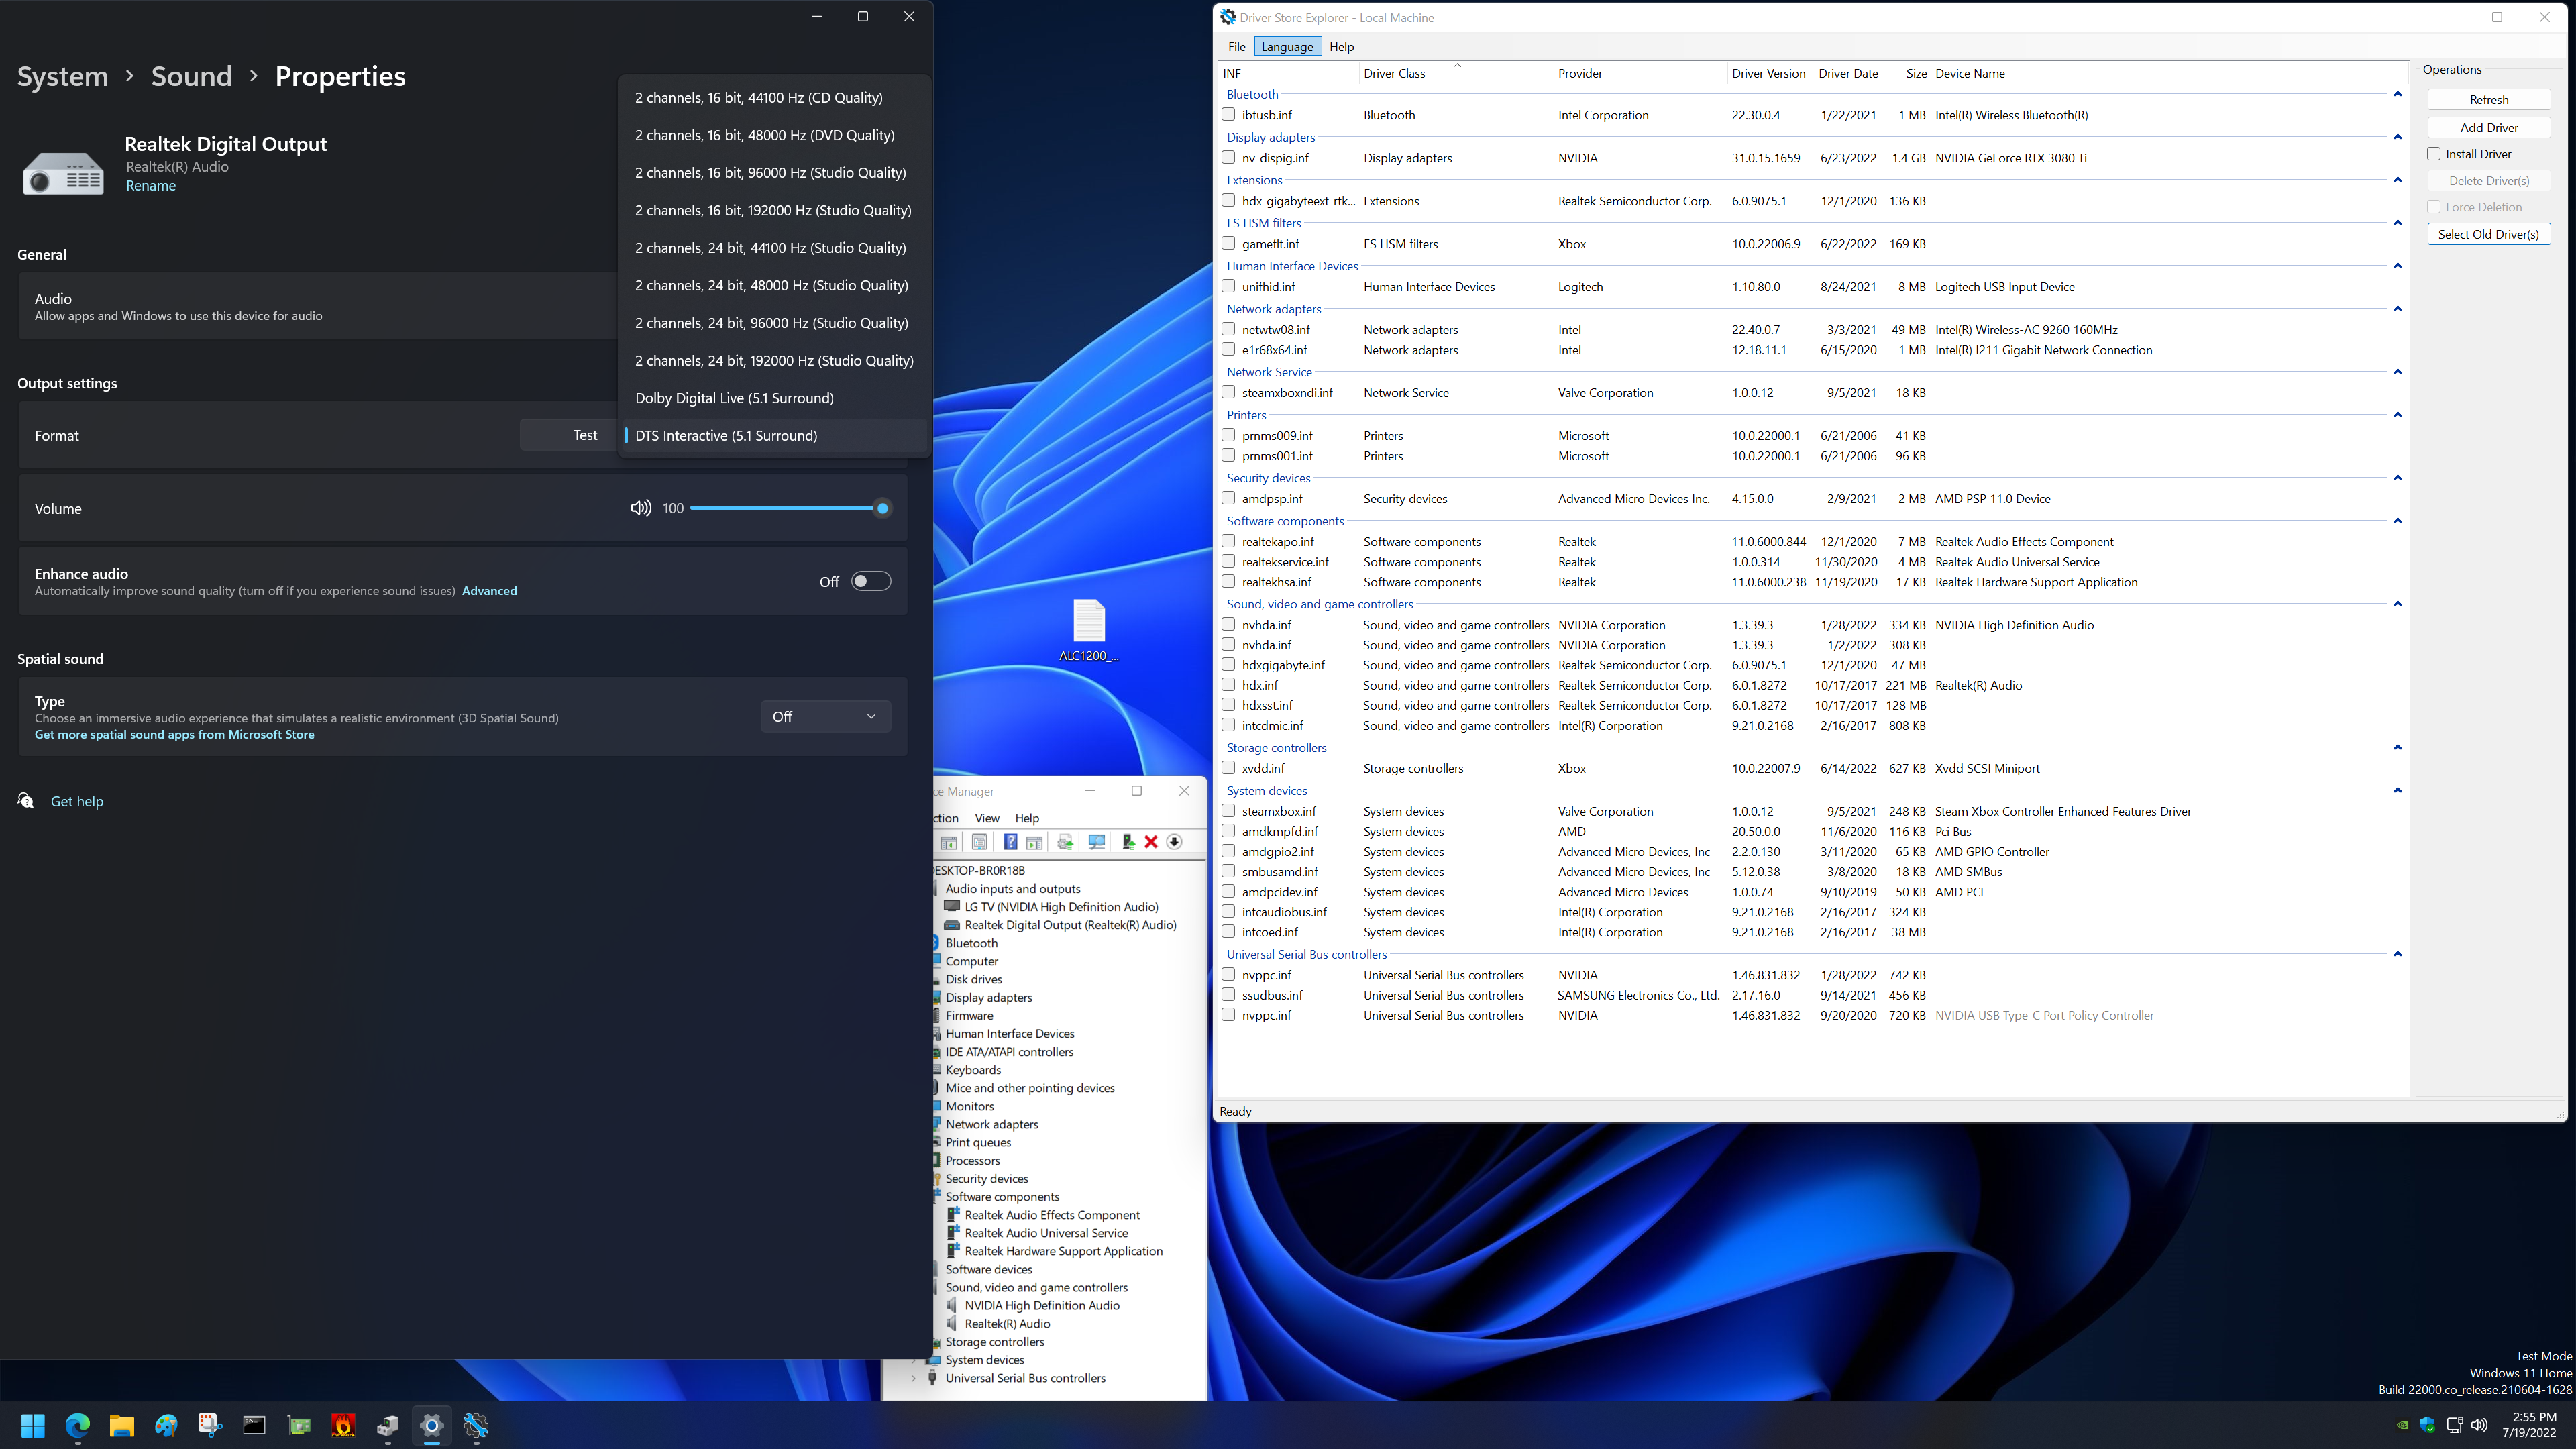The height and width of the screenshot is (1449, 2576).
Task: Open the Spatial sound Type dropdown
Action: 825,716
